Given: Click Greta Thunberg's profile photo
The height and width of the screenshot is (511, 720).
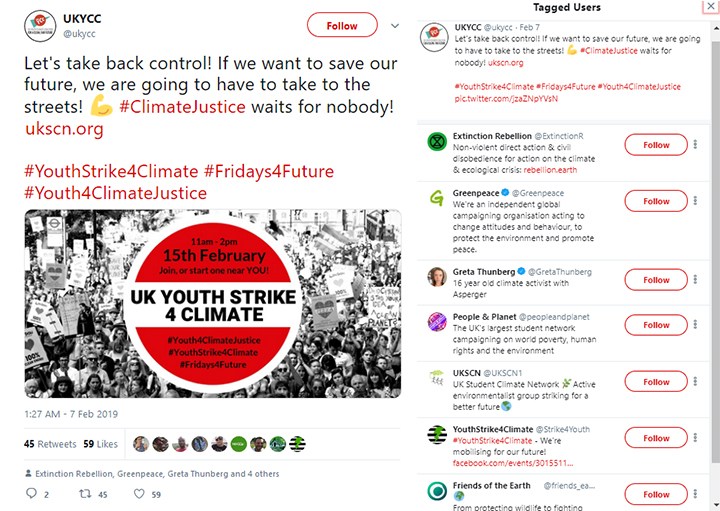Looking at the screenshot, I should click(436, 278).
